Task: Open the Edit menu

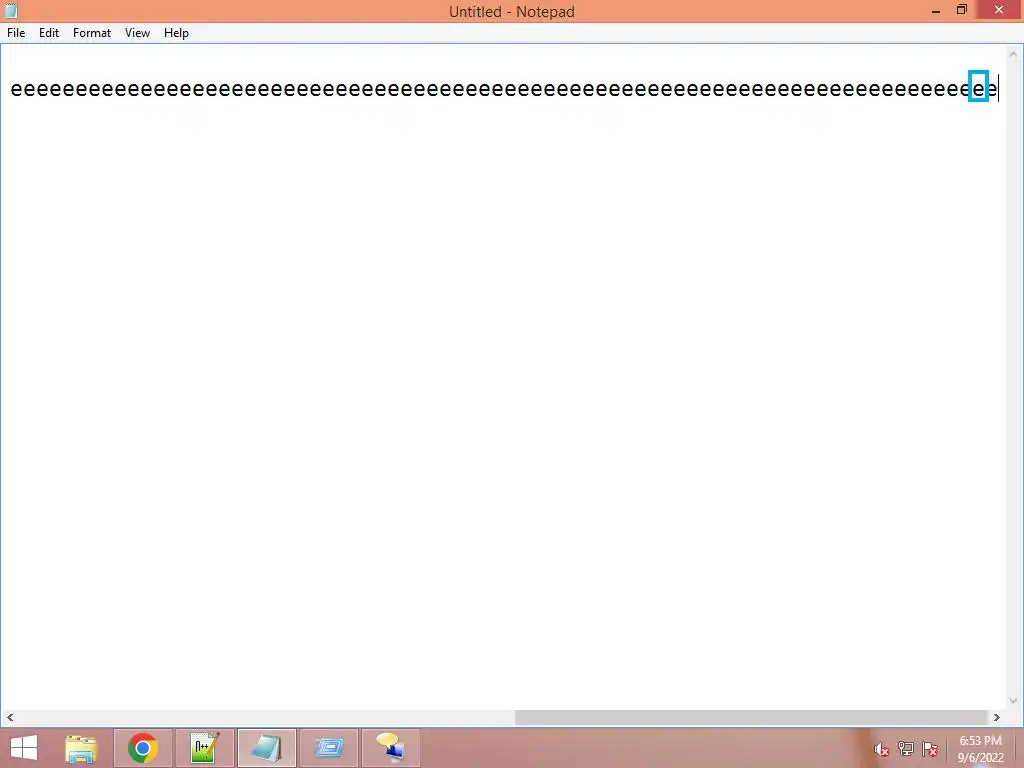Action: (49, 33)
